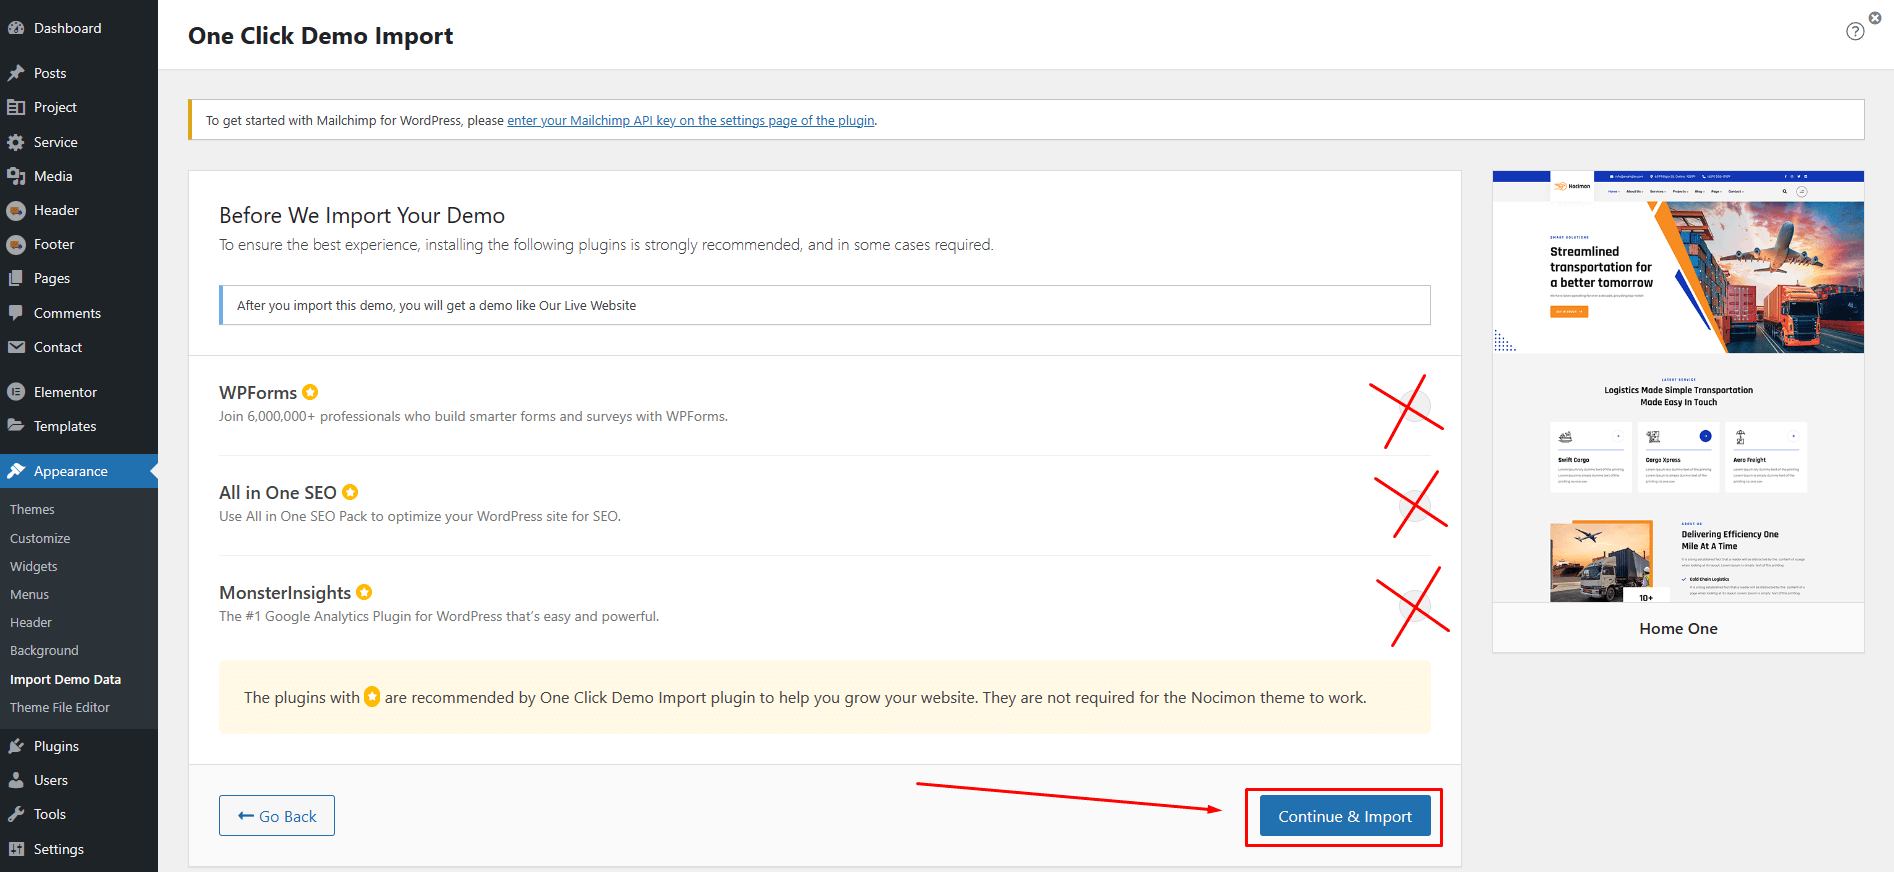Image resolution: width=1894 pixels, height=872 pixels.
Task: Open the help question mark icon
Action: point(1855,31)
